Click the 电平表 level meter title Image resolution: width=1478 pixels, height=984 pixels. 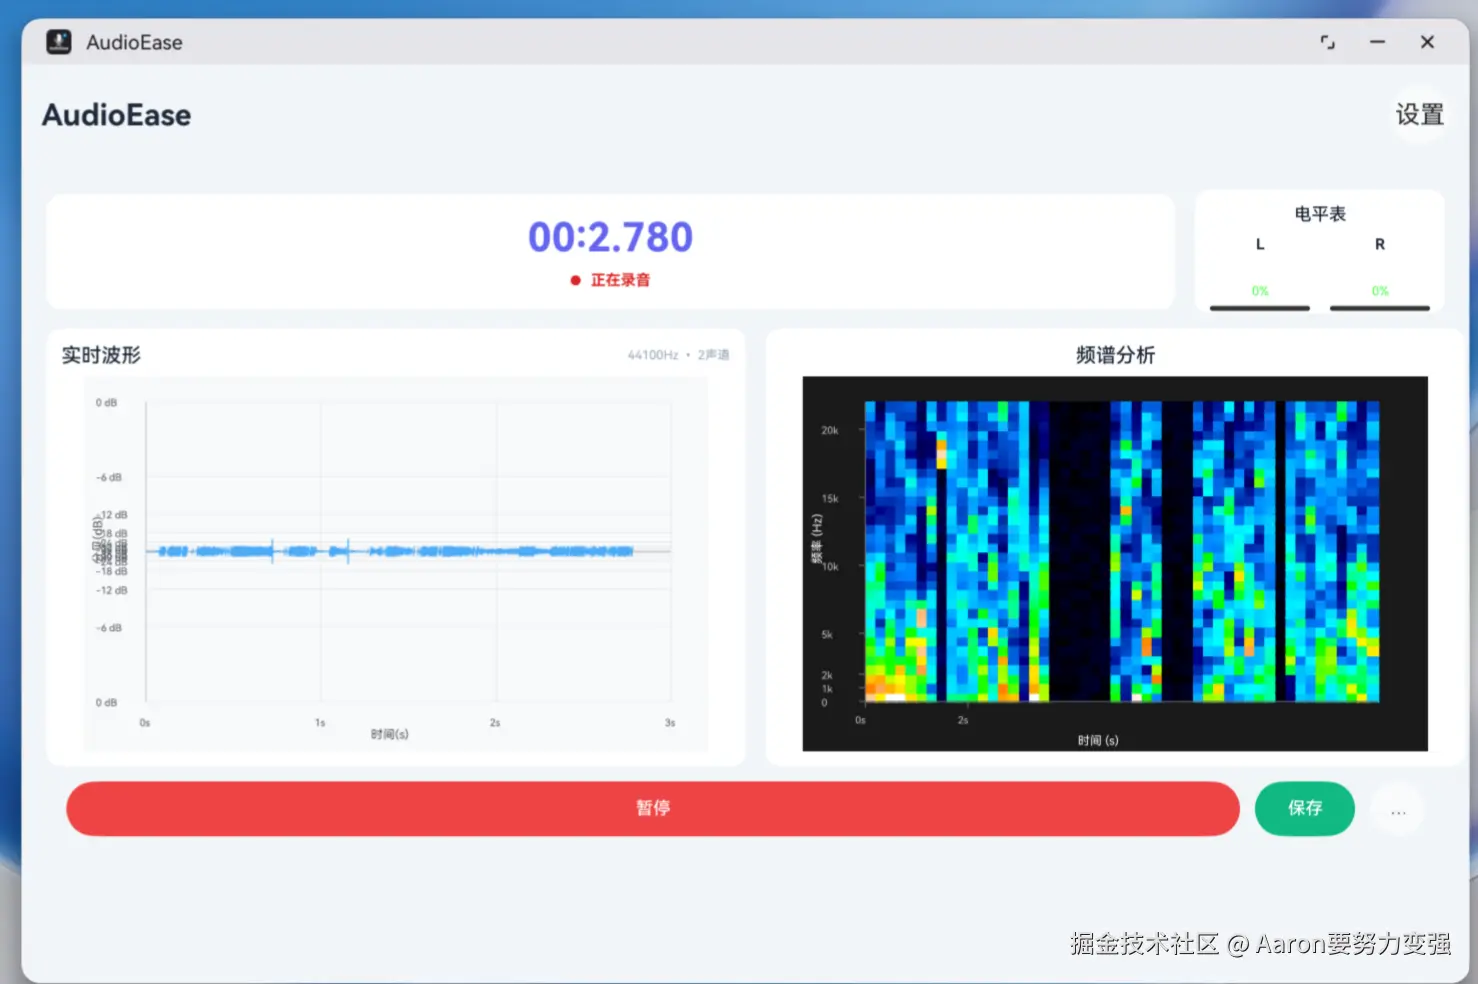click(x=1320, y=214)
